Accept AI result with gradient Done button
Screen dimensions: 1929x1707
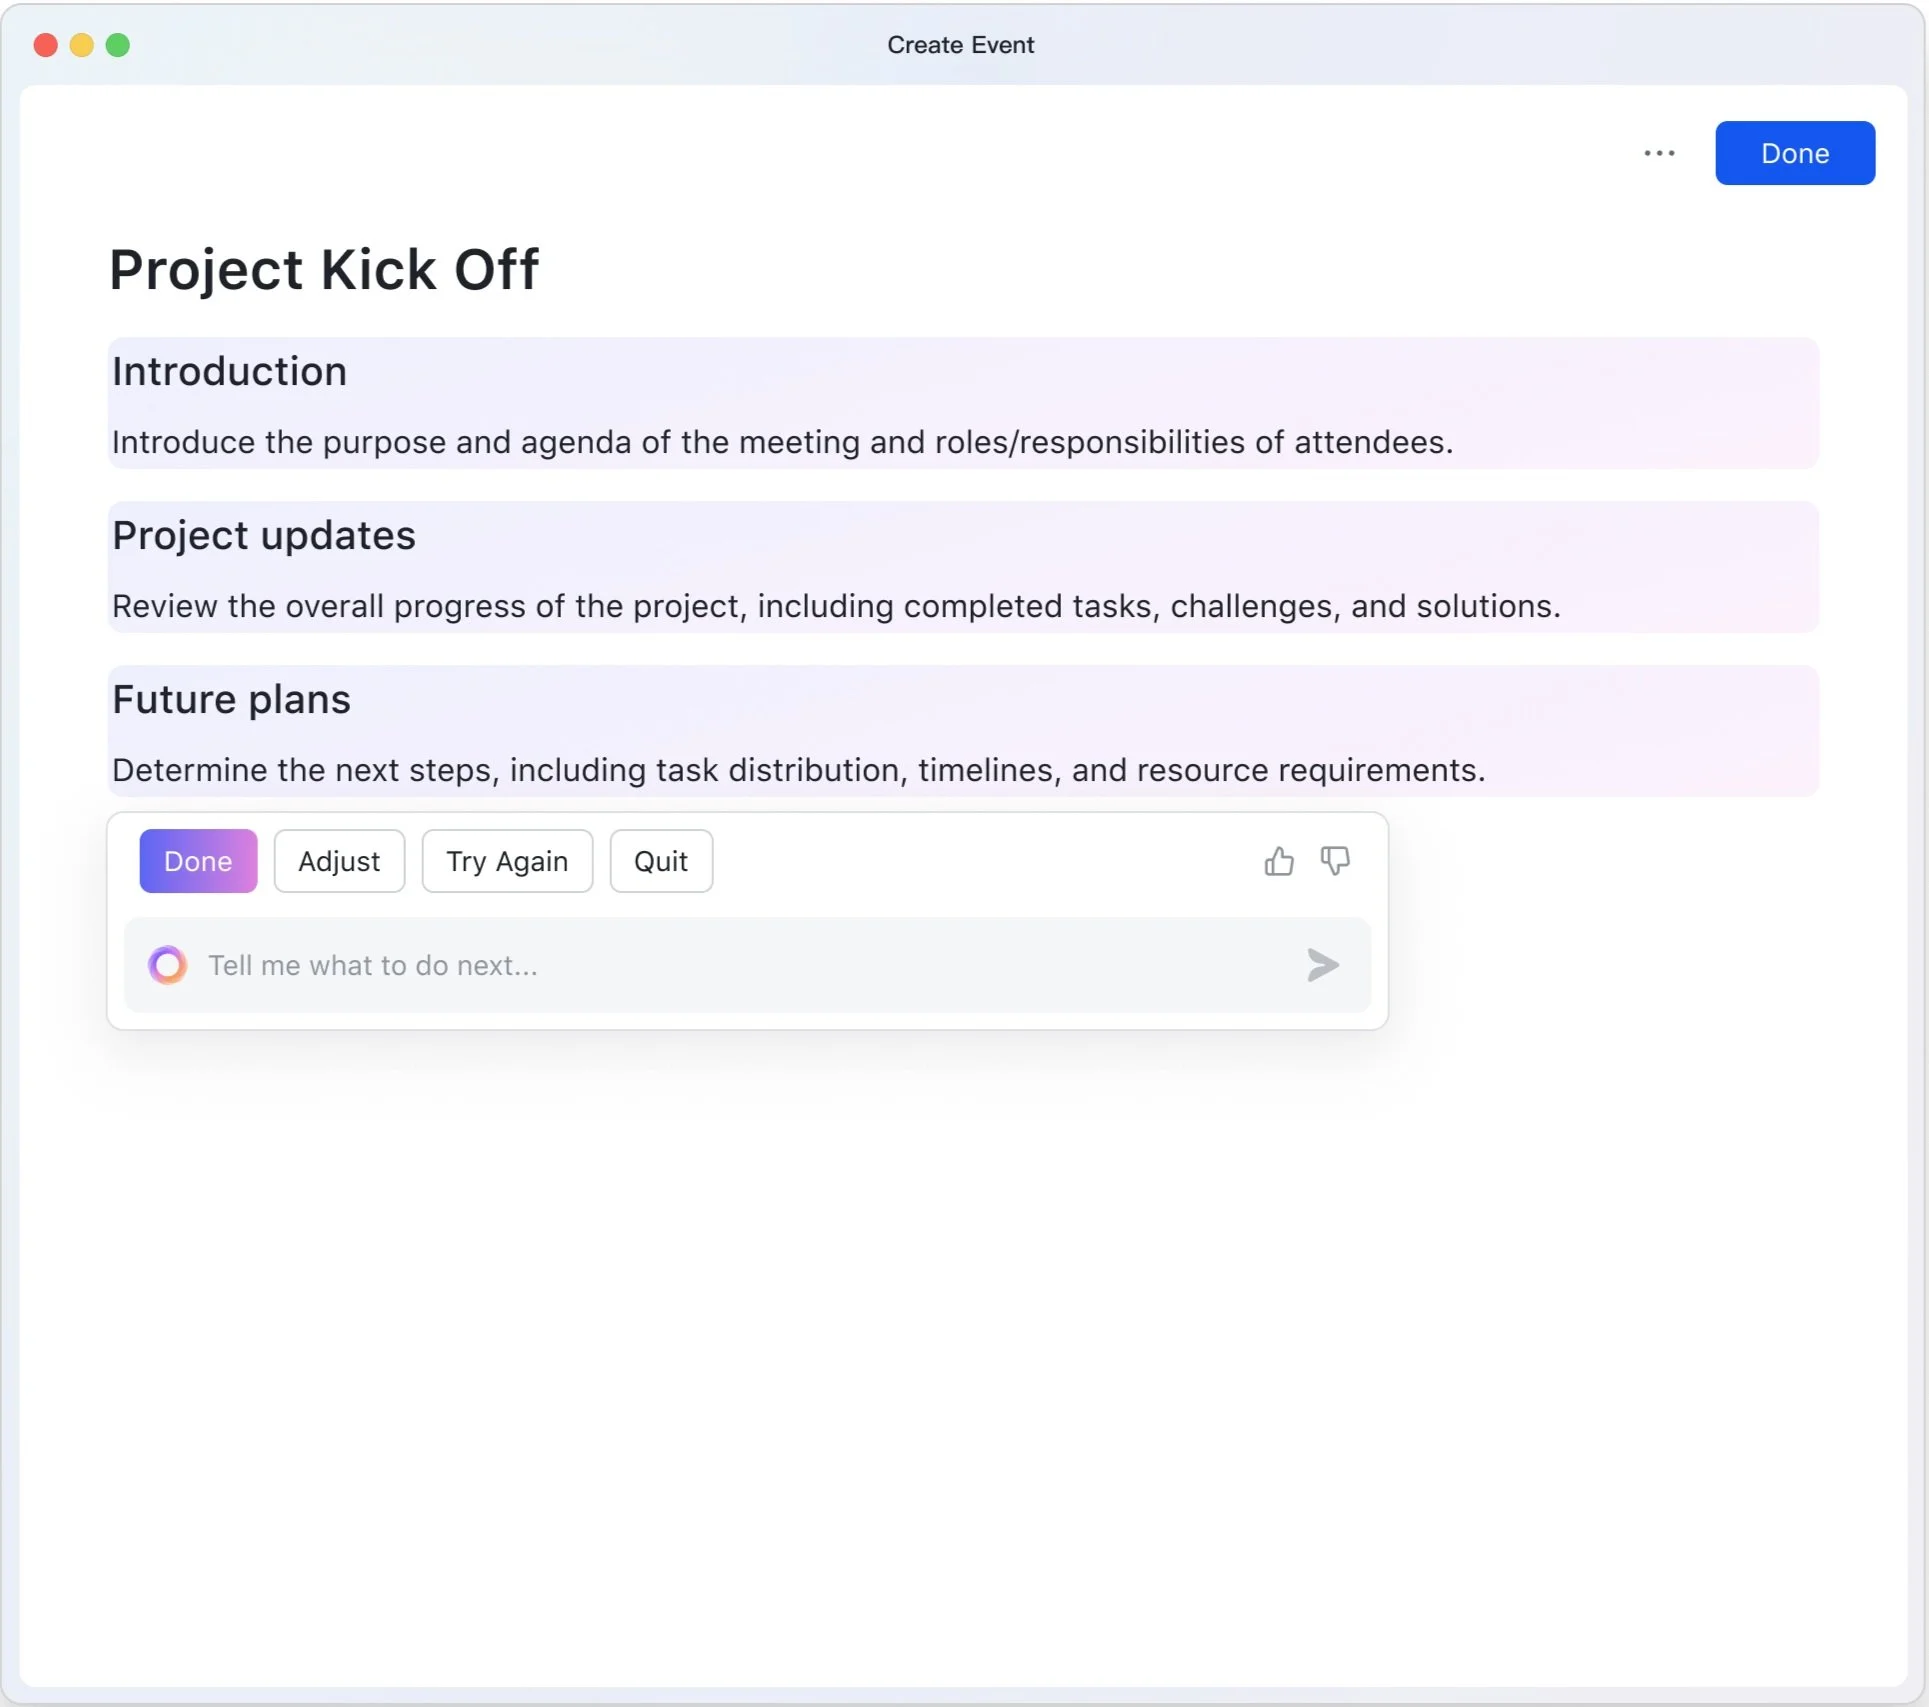(x=198, y=861)
